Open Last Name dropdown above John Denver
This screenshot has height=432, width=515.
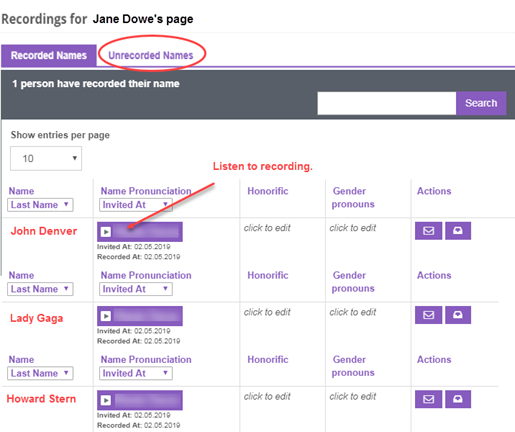pos(40,205)
